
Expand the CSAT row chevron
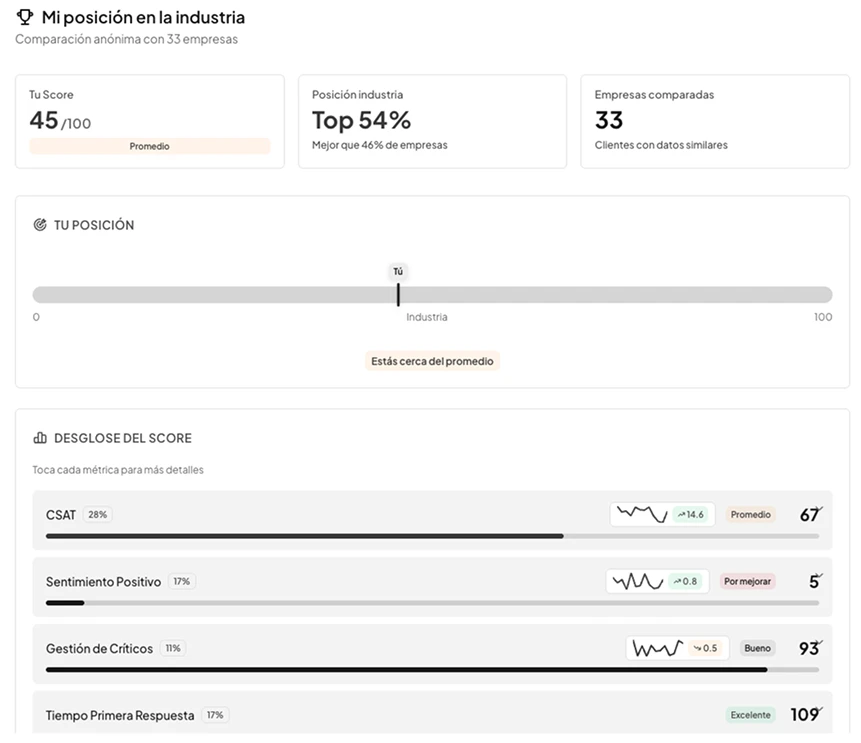pyautogui.click(x=819, y=510)
